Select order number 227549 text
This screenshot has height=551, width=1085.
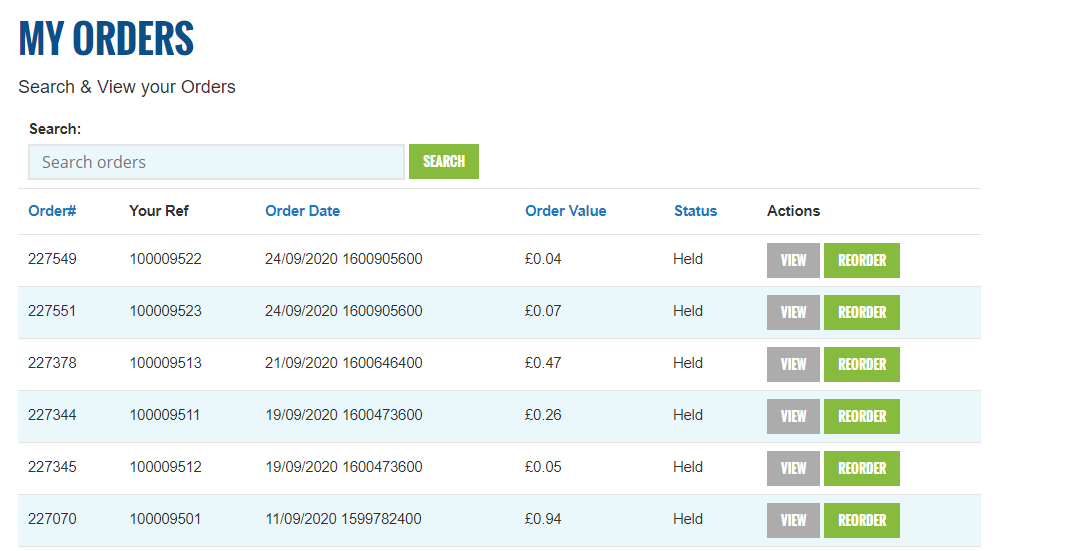coord(52,259)
